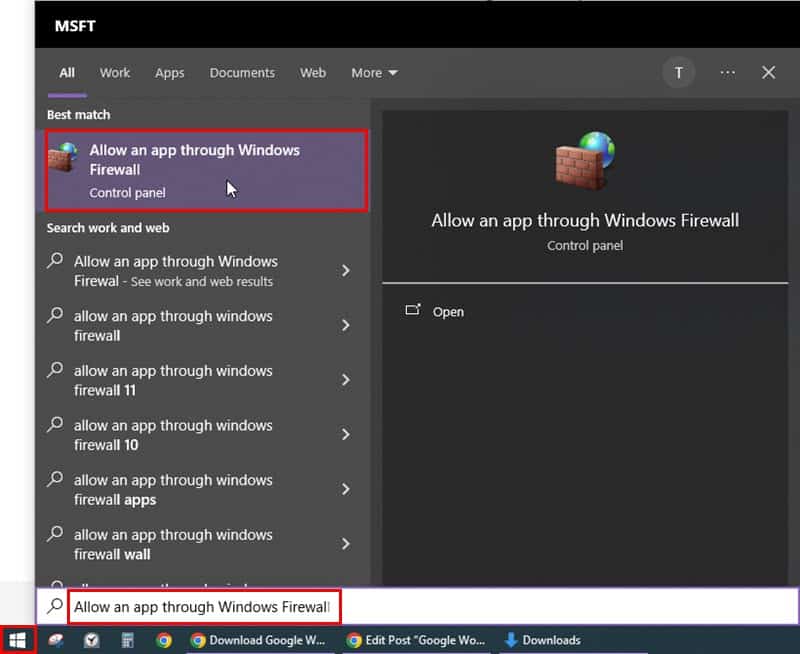Switch to the Documents tab
Viewport: 800px width, 654px height.
[x=242, y=73]
